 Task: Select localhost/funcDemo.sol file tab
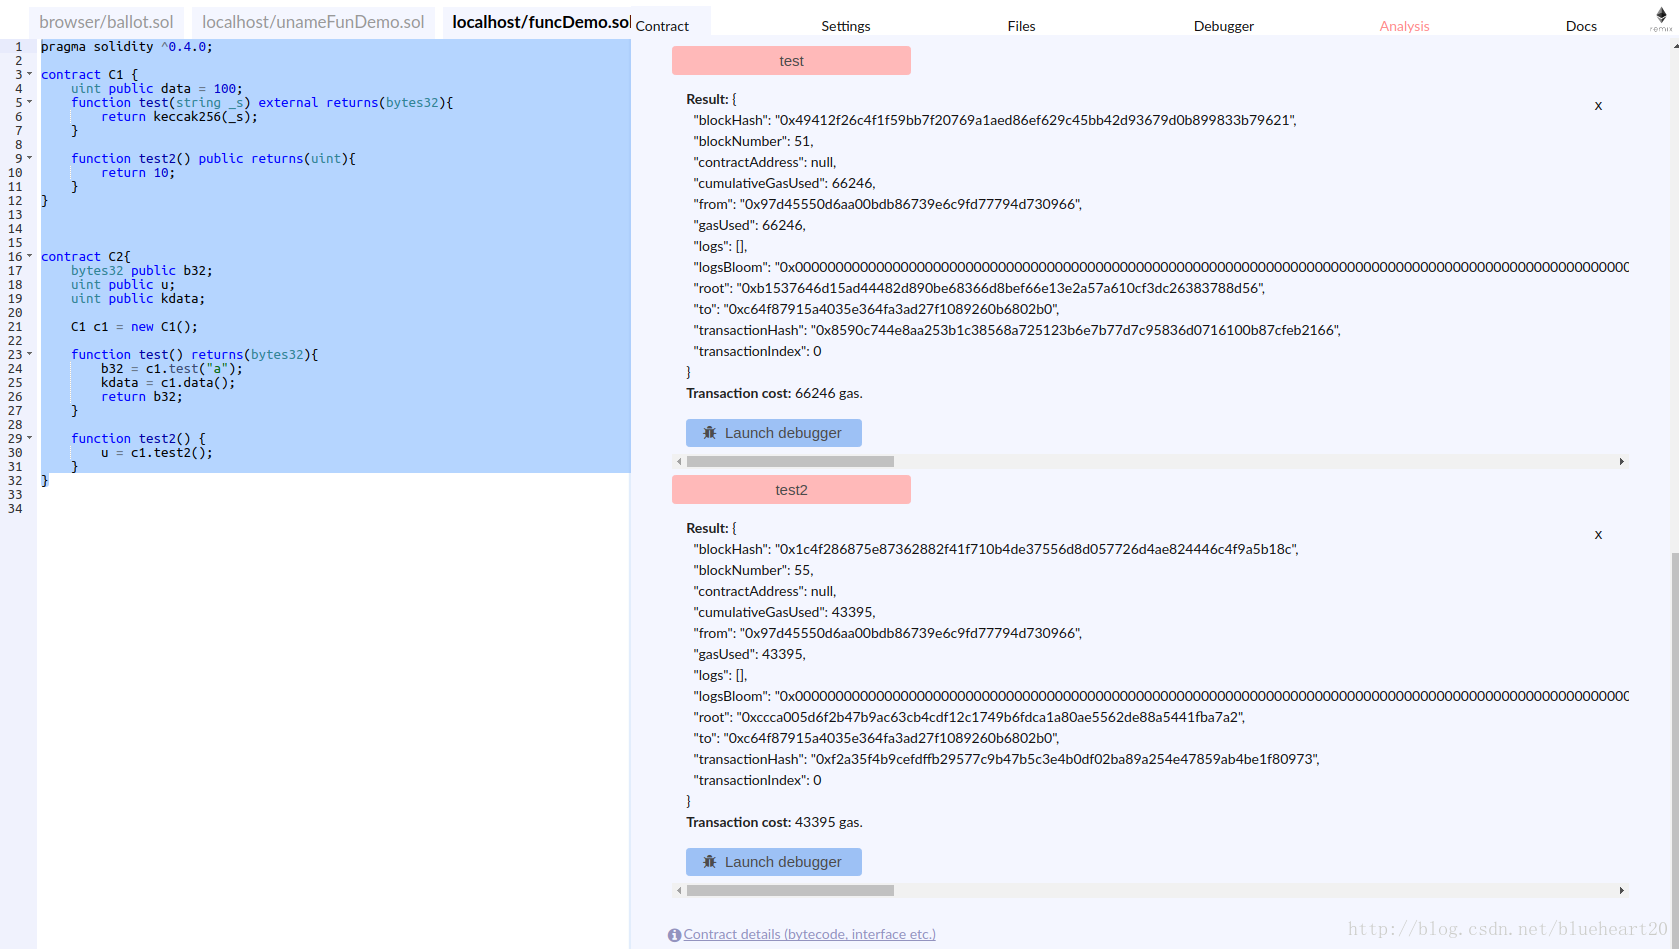coord(538,22)
